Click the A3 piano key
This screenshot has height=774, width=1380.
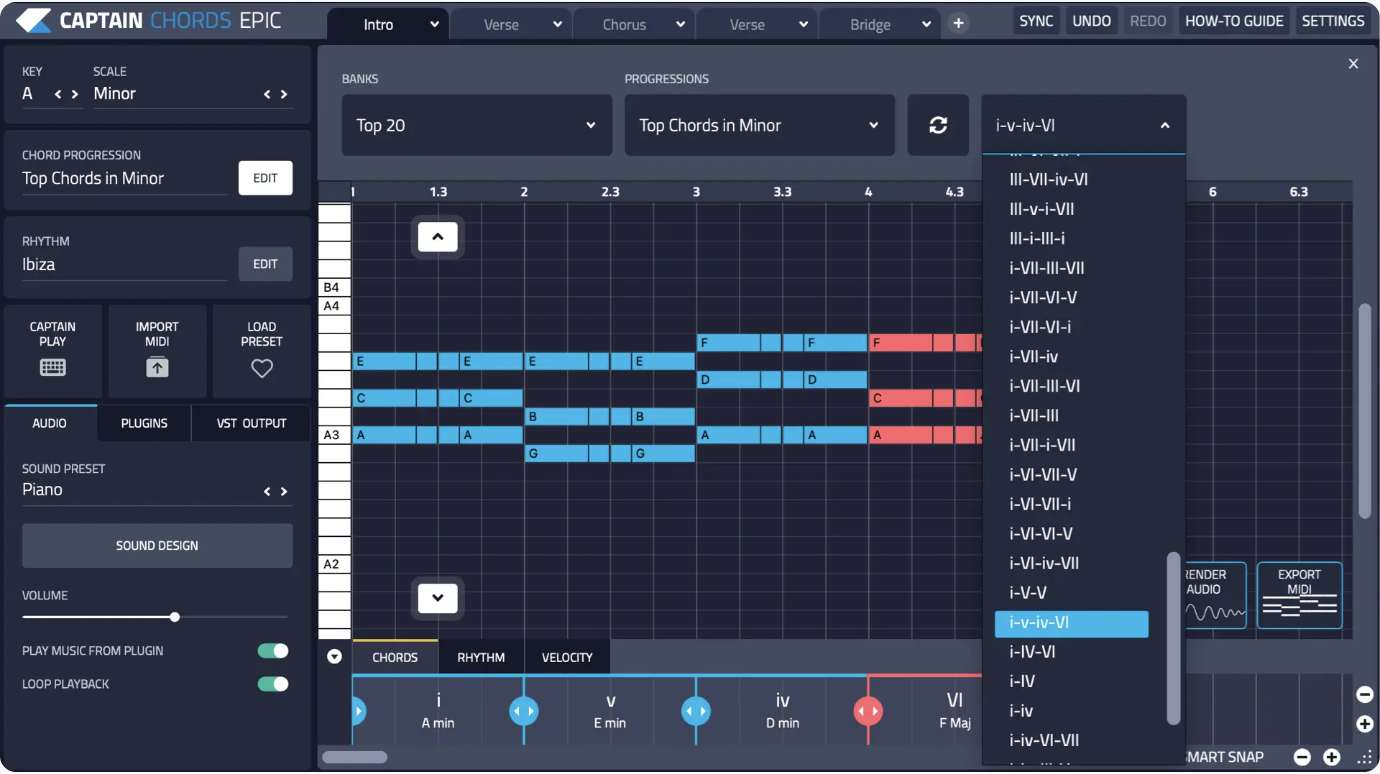335,435
